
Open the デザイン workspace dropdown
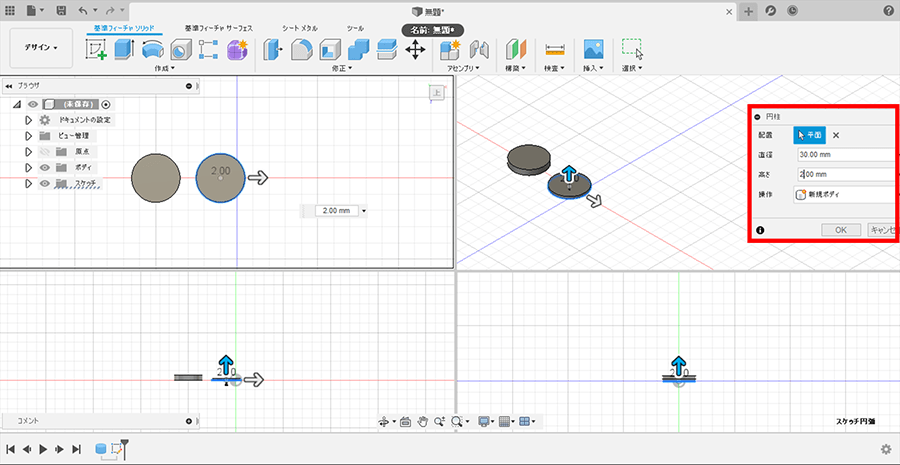click(x=41, y=47)
